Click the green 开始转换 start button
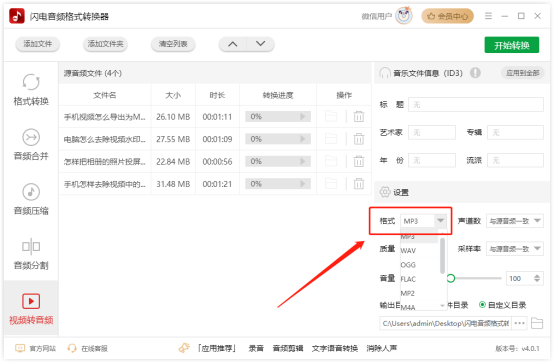The image size is (554, 363). point(512,45)
